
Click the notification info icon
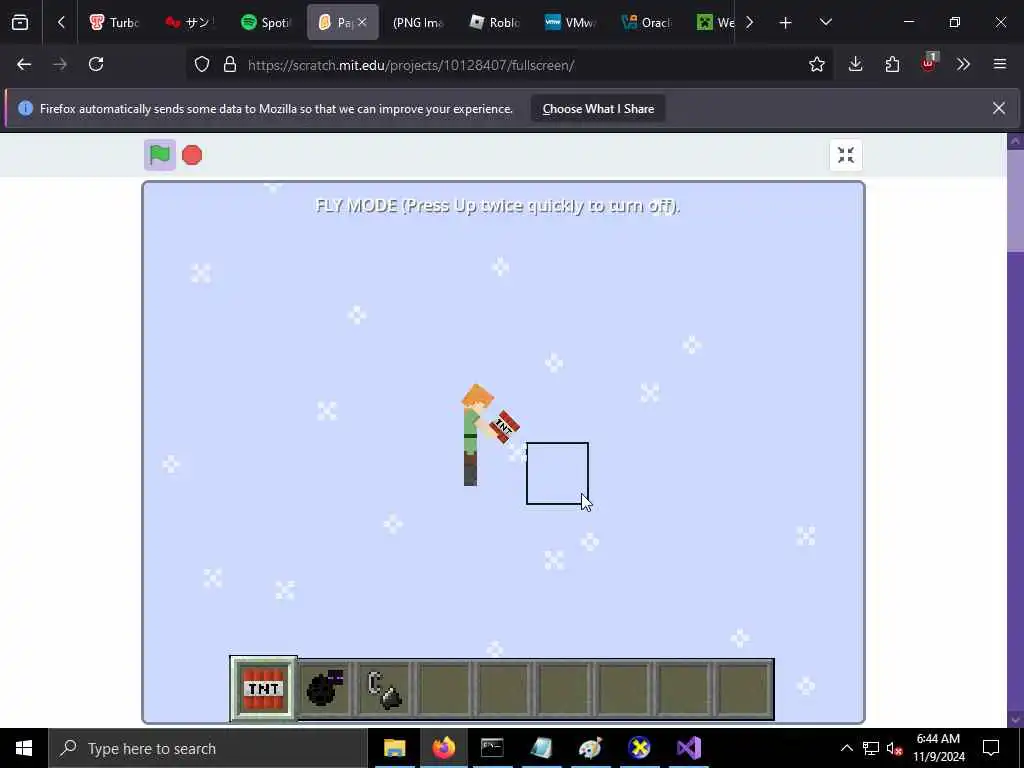(25, 108)
